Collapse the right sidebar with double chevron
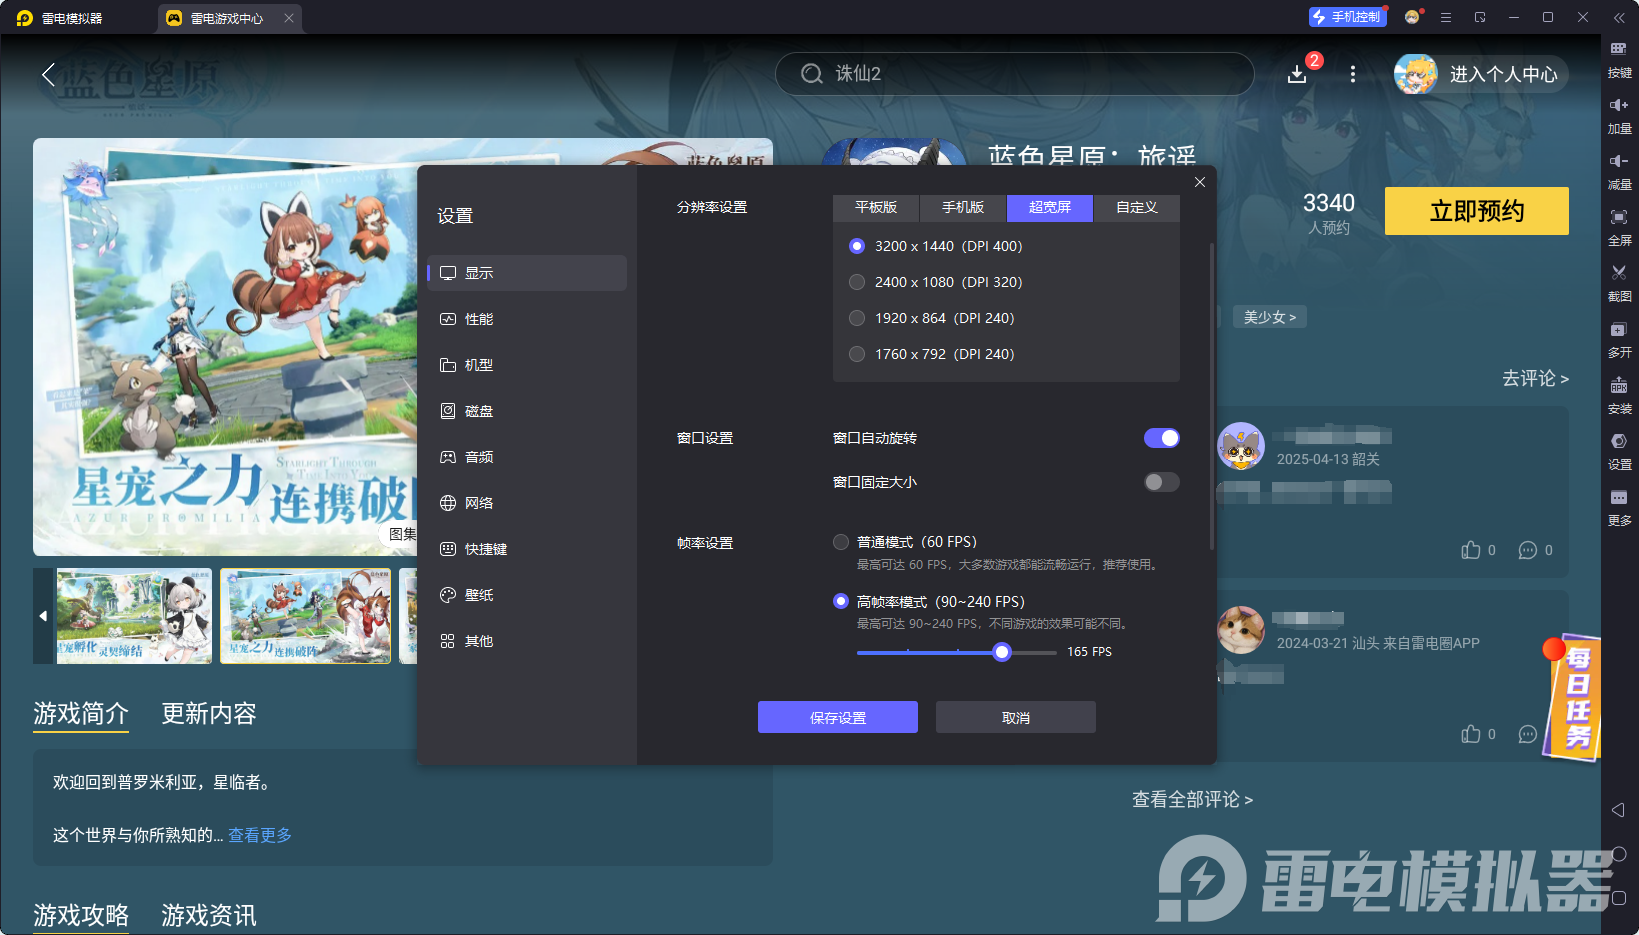 (1619, 18)
